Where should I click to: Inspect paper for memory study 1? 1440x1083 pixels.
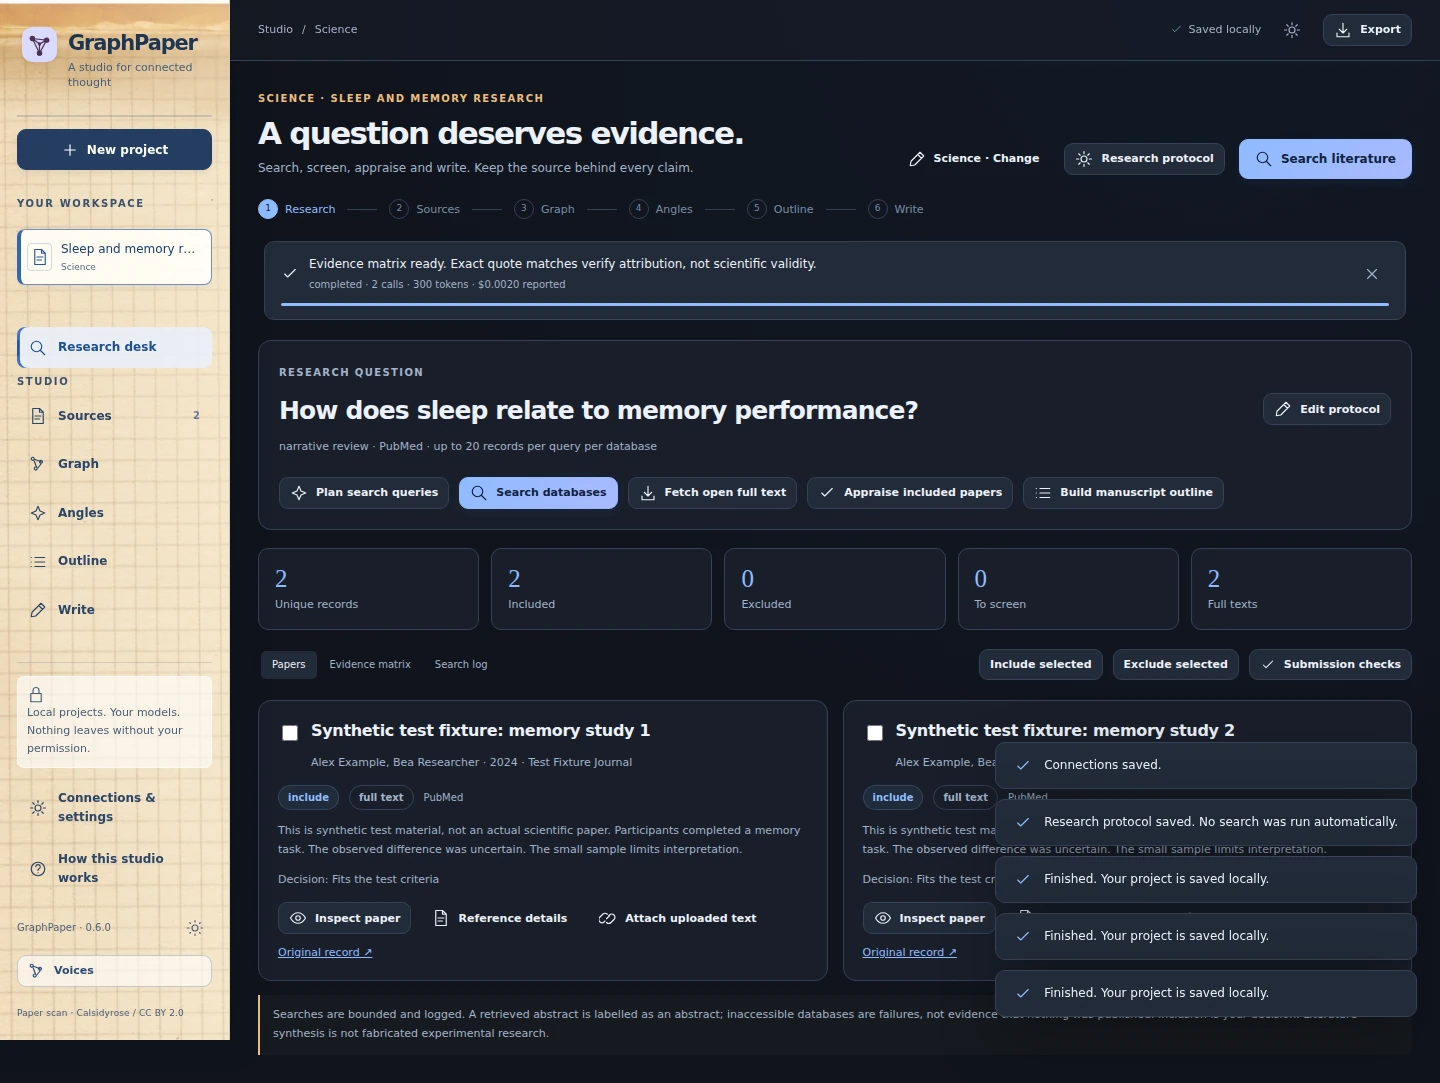[344, 918]
